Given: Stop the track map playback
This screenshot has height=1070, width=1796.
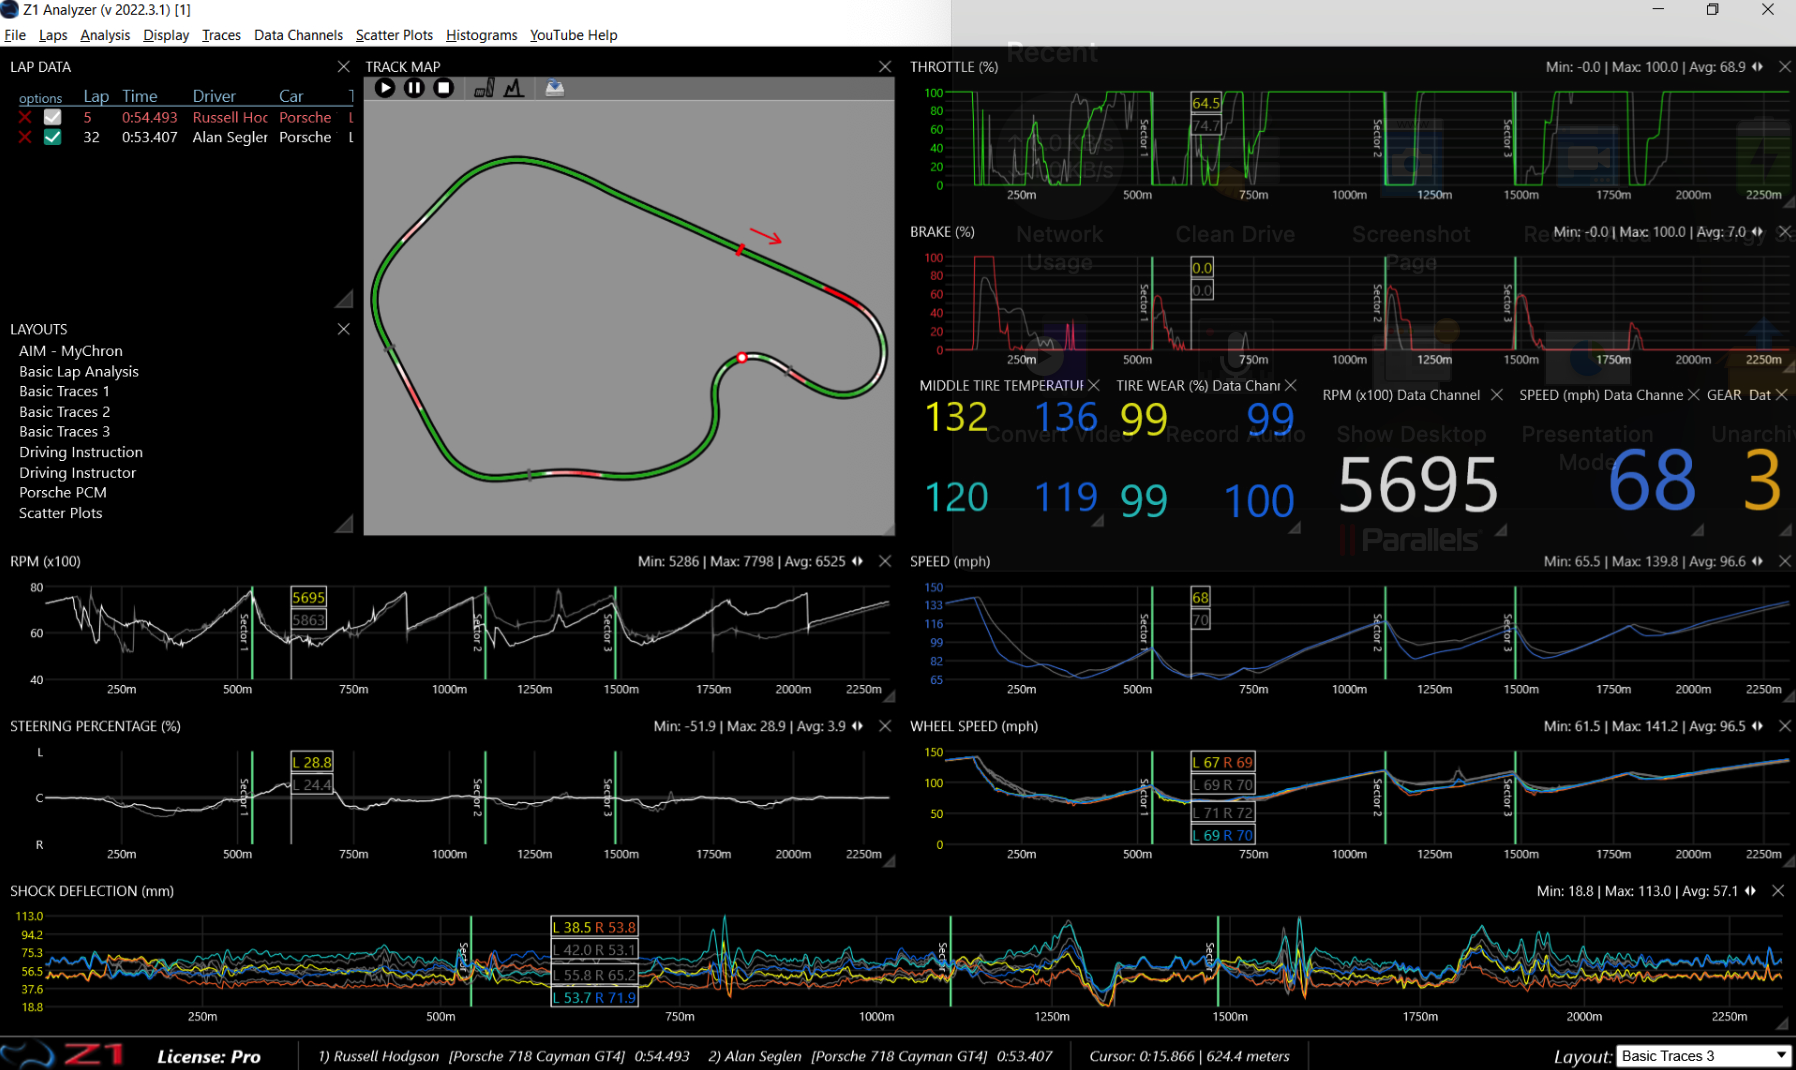Looking at the screenshot, I should 444,88.
